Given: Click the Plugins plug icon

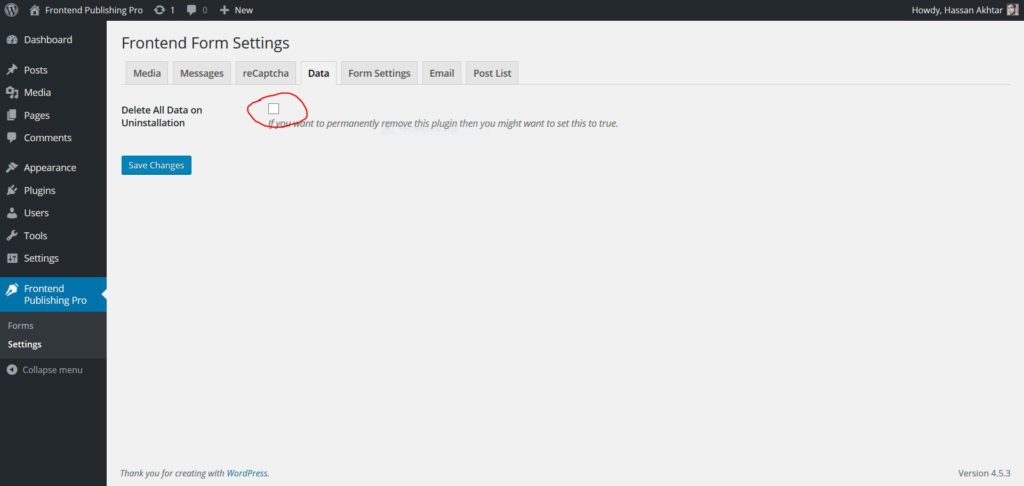Looking at the screenshot, I should [x=12, y=191].
